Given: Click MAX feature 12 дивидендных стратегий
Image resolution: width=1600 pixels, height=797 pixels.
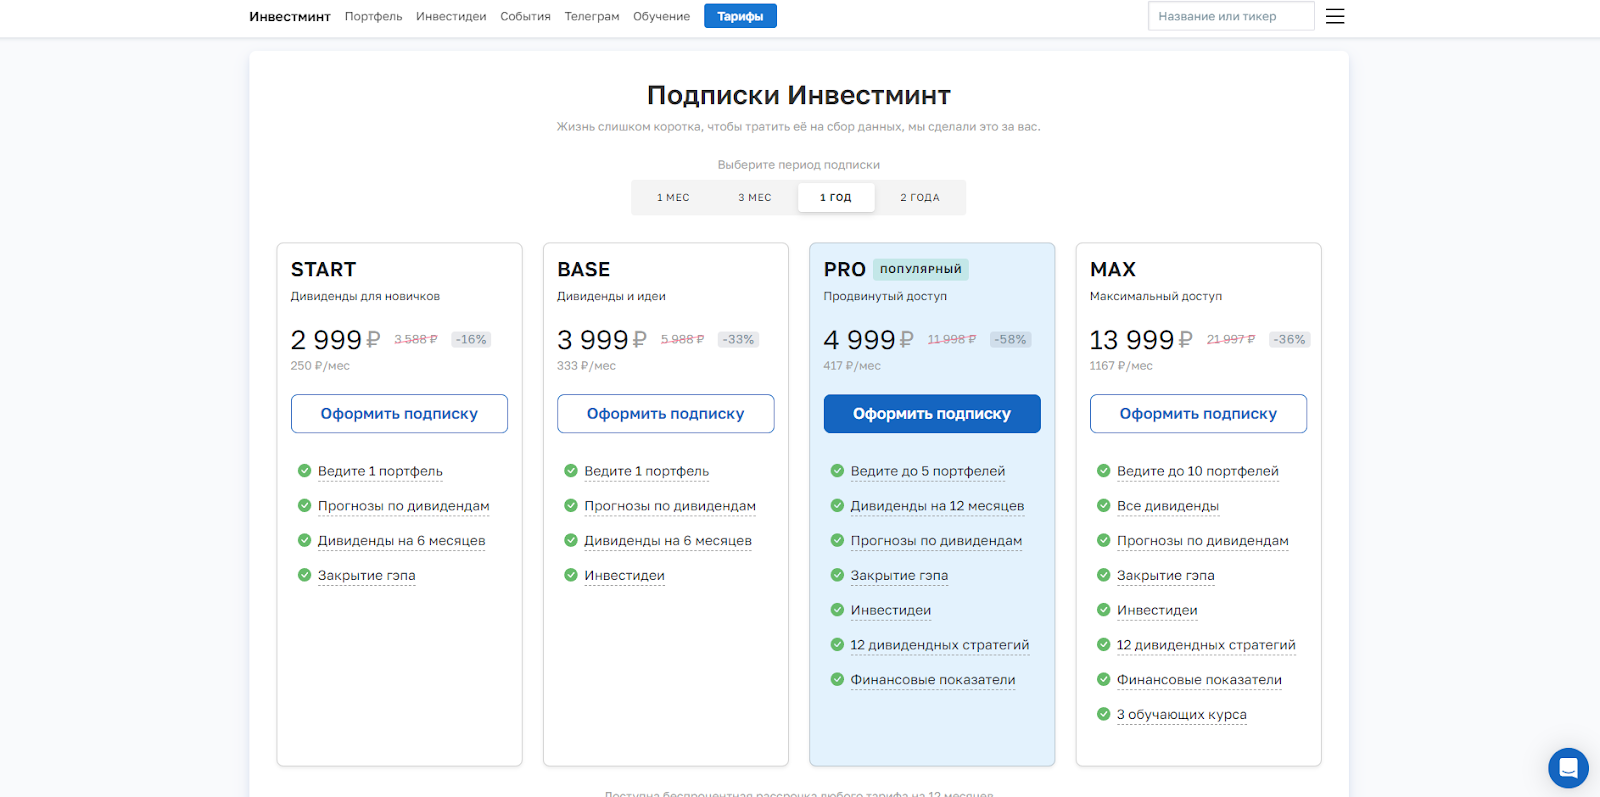Looking at the screenshot, I should (x=1206, y=645).
